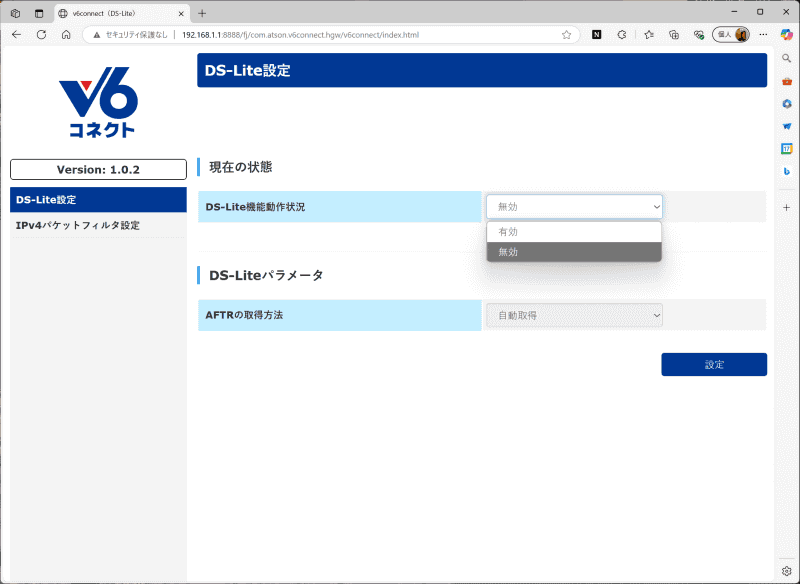Click the browser page refresh icon
800x584 pixels.
[x=40, y=34]
